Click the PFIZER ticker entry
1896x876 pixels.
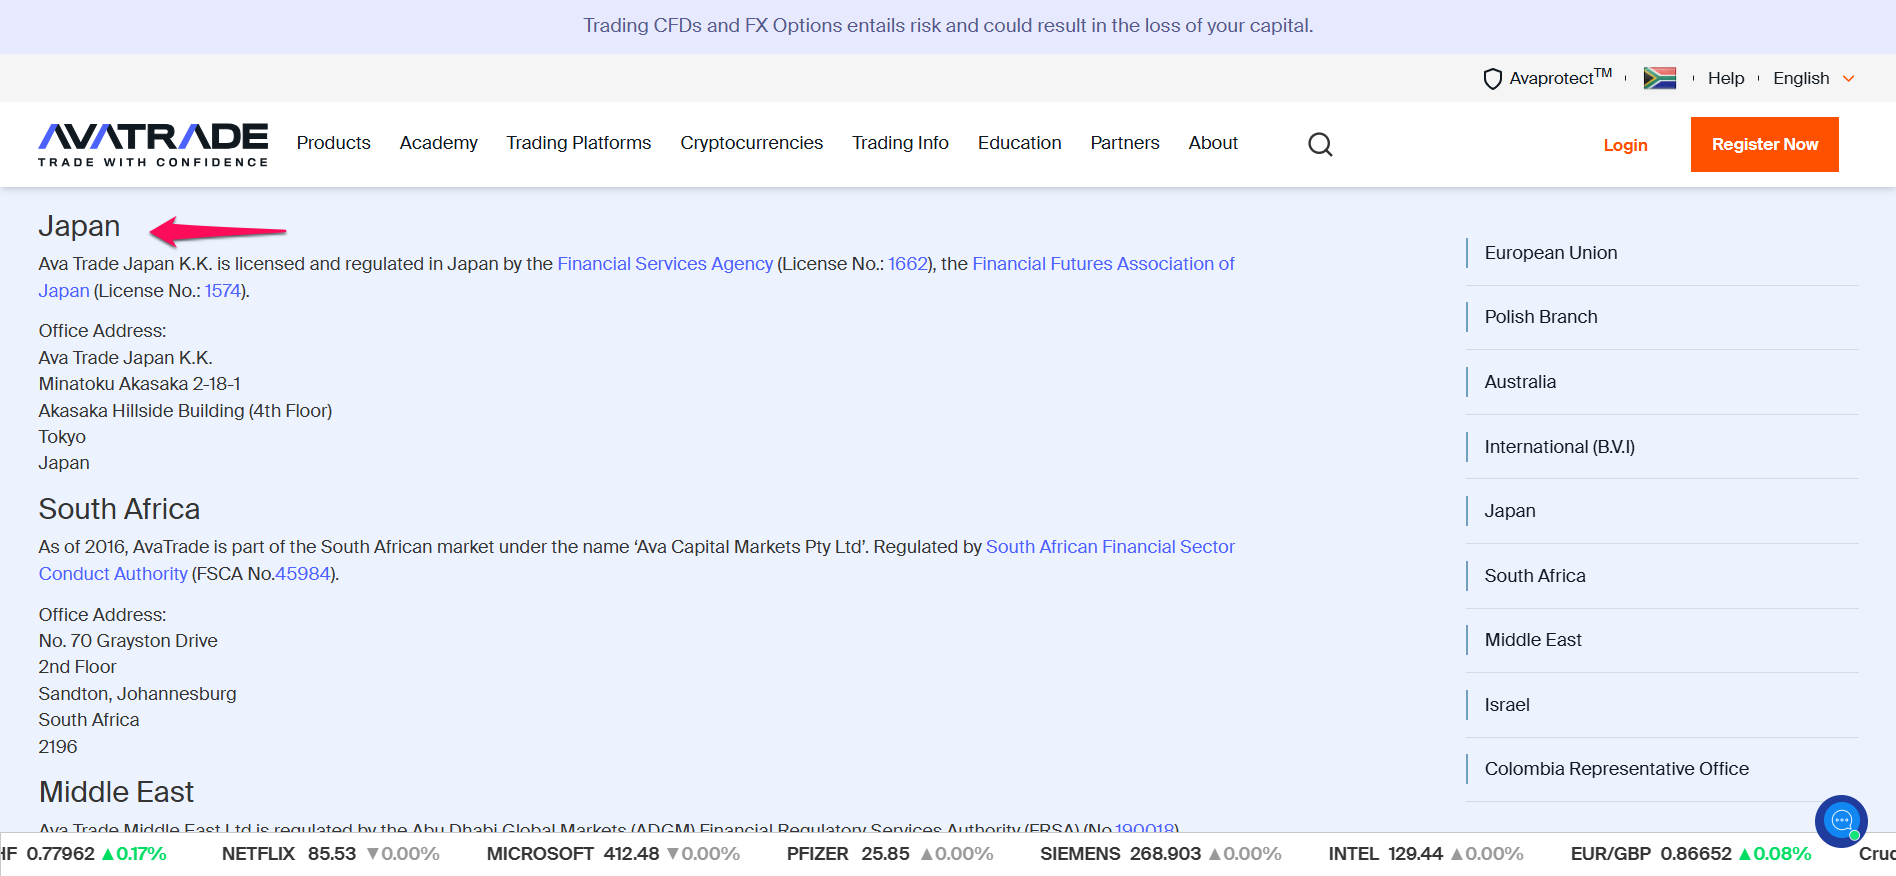pyautogui.click(x=890, y=854)
